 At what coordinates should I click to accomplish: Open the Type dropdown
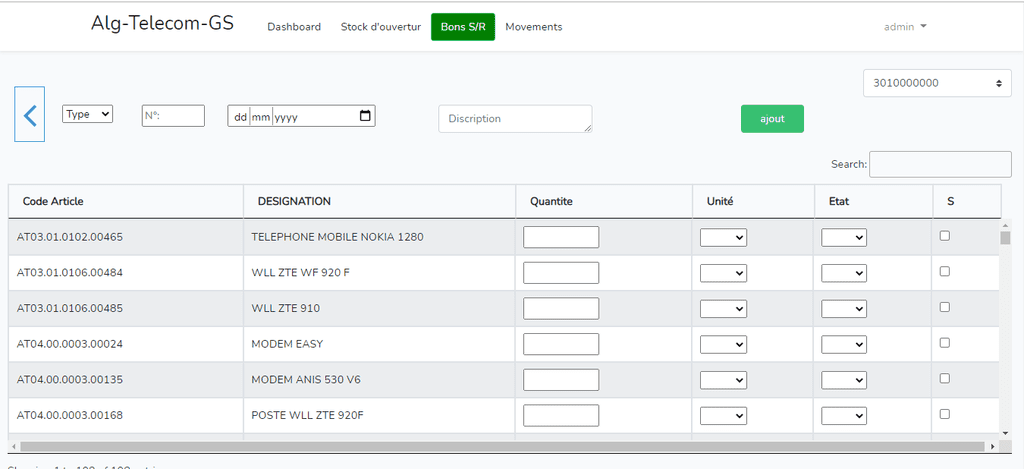click(x=88, y=114)
